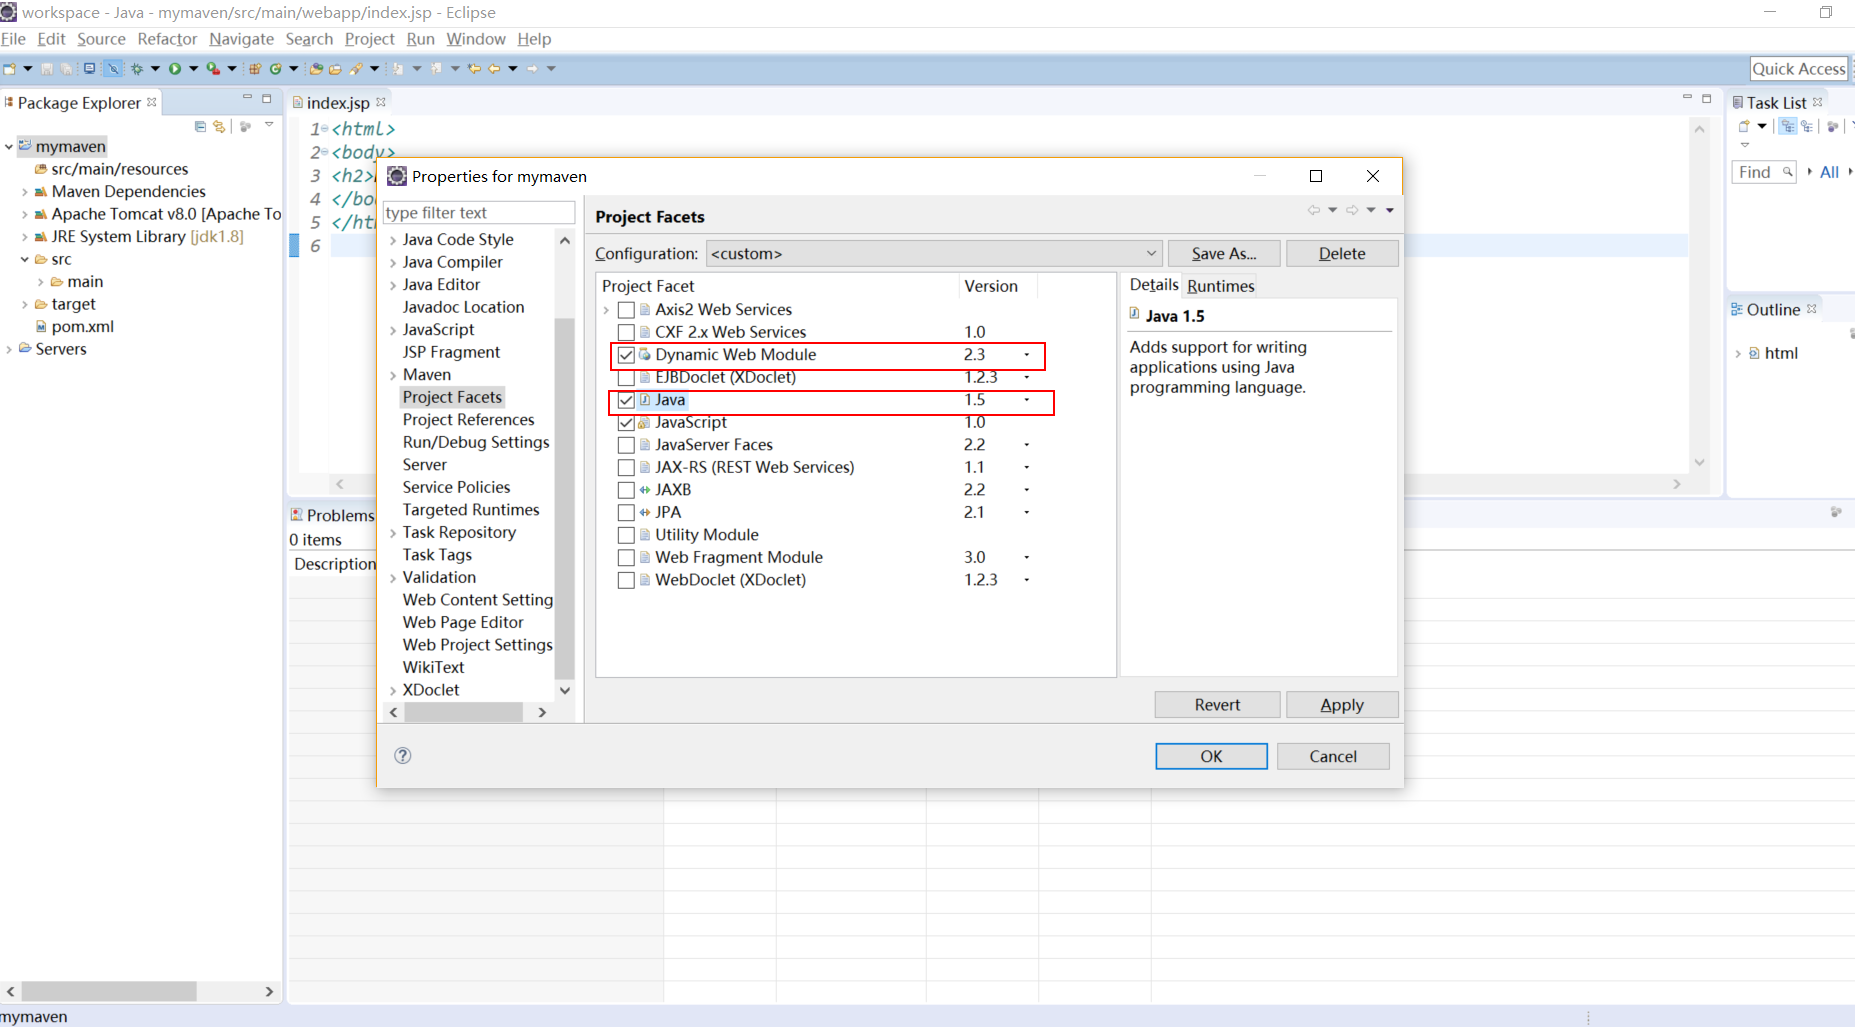Toggle the Skip All Breakpoints icon
Viewport: 1855px width, 1027px height.
click(x=113, y=69)
